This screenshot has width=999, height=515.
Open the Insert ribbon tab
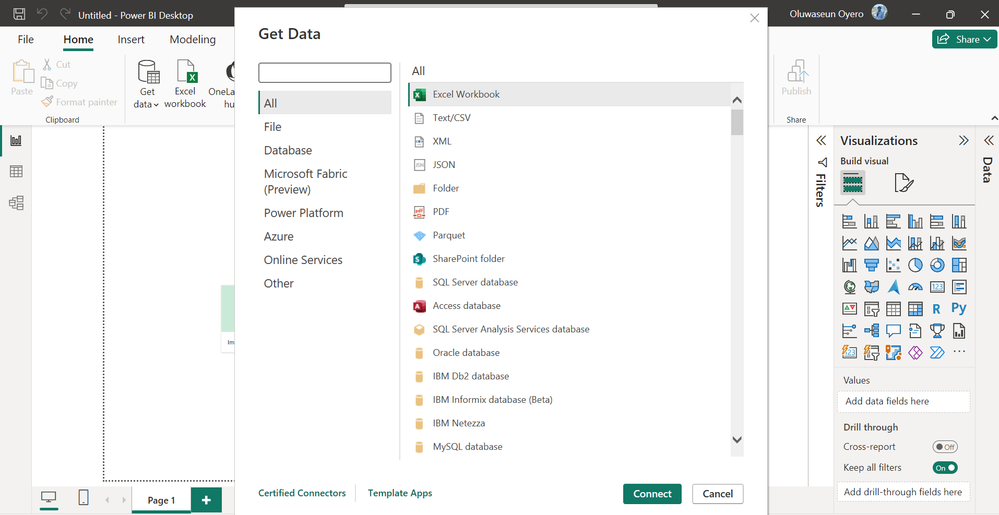(x=131, y=40)
